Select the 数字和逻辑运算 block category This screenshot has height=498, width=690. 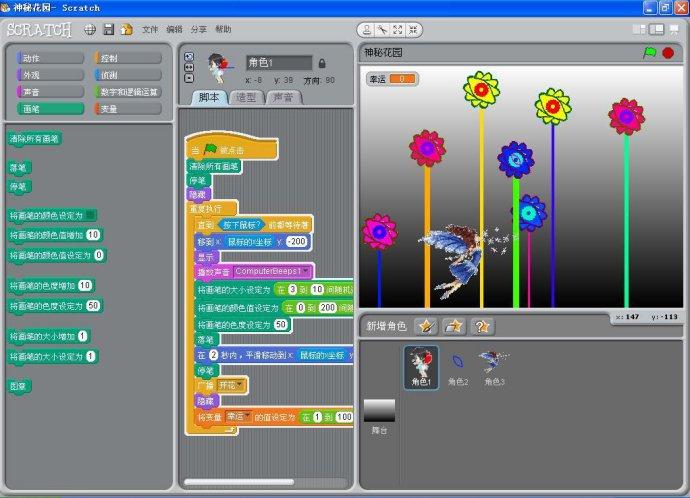click(128, 92)
